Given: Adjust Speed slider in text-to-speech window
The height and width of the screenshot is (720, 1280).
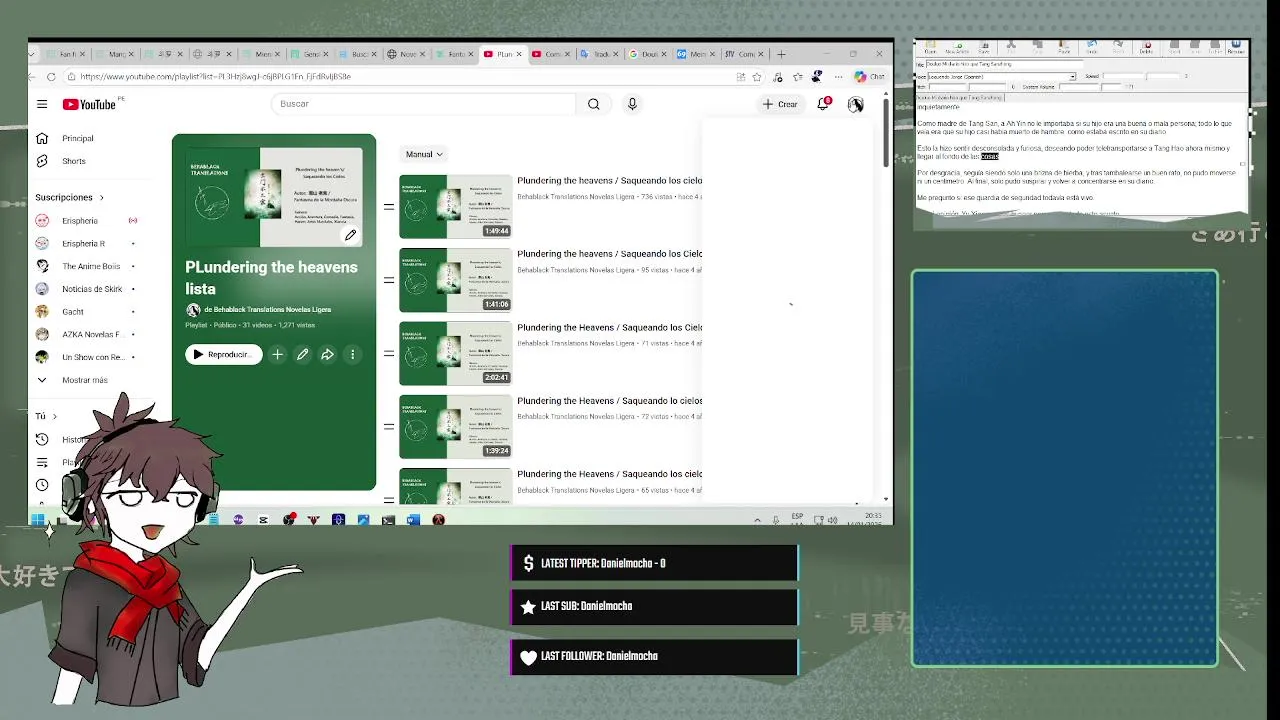Looking at the screenshot, I should (1140, 77).
